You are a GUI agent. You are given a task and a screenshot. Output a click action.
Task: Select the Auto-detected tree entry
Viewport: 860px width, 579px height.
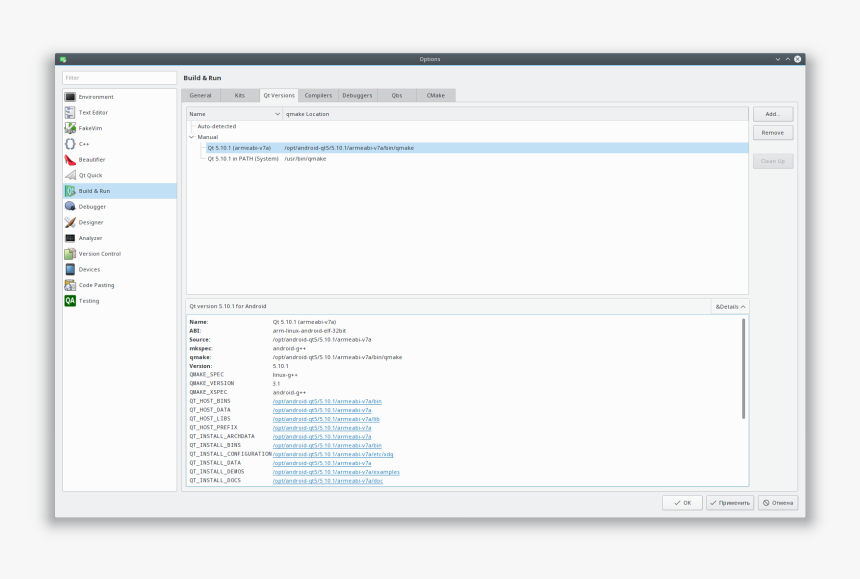[217, 126]
